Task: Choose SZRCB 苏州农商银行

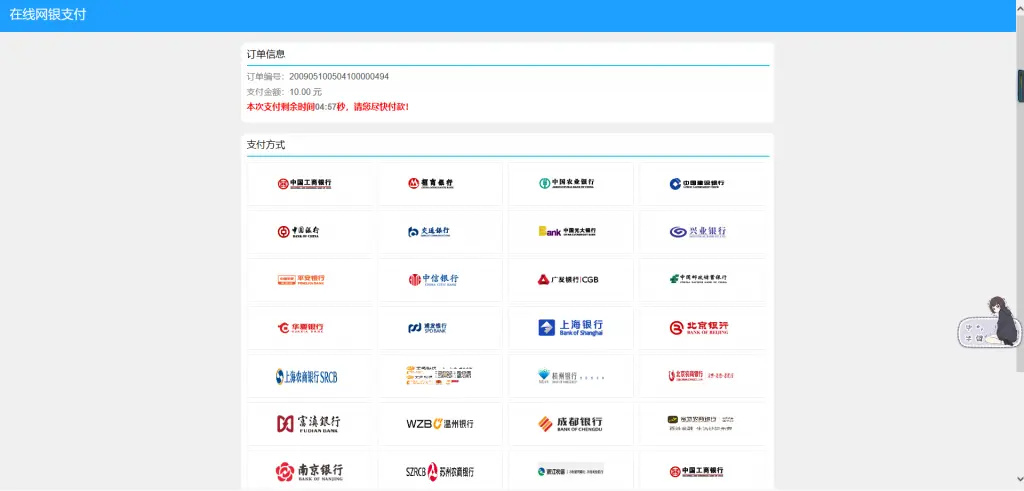Action: [440, 471]
